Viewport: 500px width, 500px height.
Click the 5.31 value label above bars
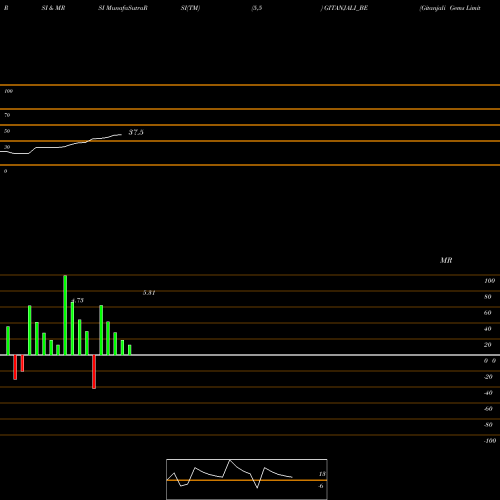[149, 293]
